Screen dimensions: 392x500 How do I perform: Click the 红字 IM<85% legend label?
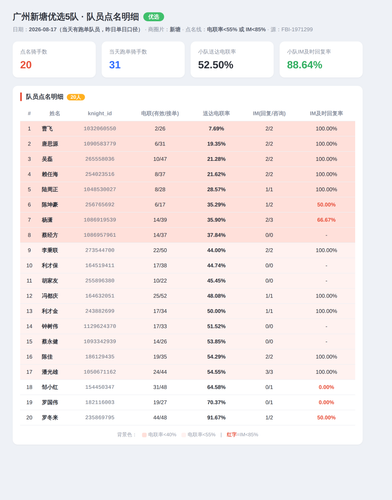coord(242,435)
